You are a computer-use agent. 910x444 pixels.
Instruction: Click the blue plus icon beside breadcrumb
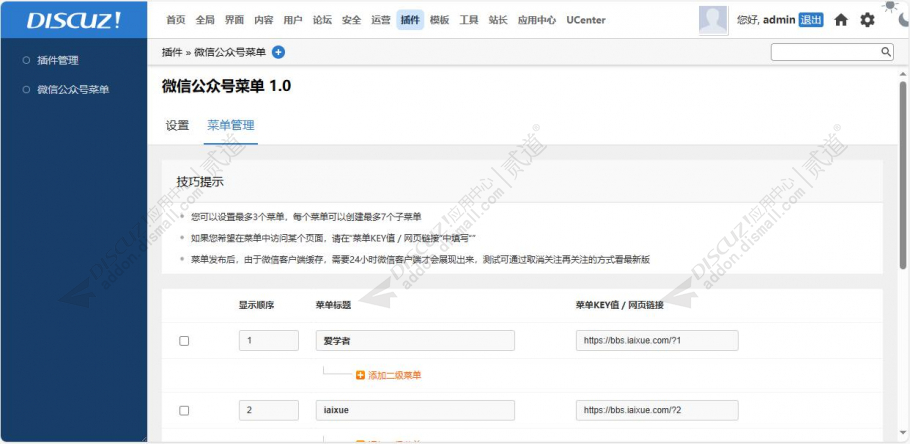click(279, 52)
